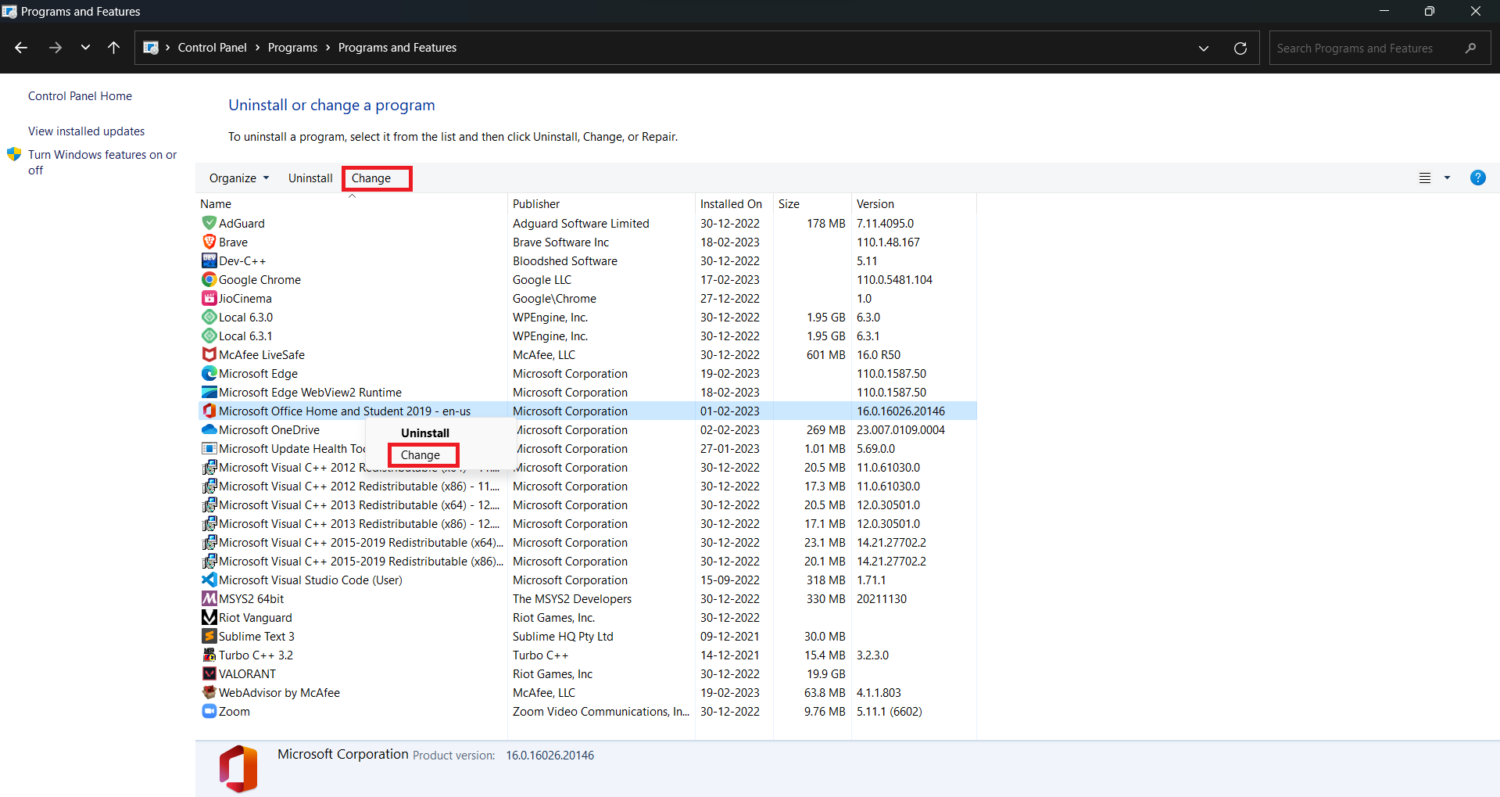Screen dimensions: 1500x797
Task: Click the 19.9 GB size cell
Action: tap(826, 674)
